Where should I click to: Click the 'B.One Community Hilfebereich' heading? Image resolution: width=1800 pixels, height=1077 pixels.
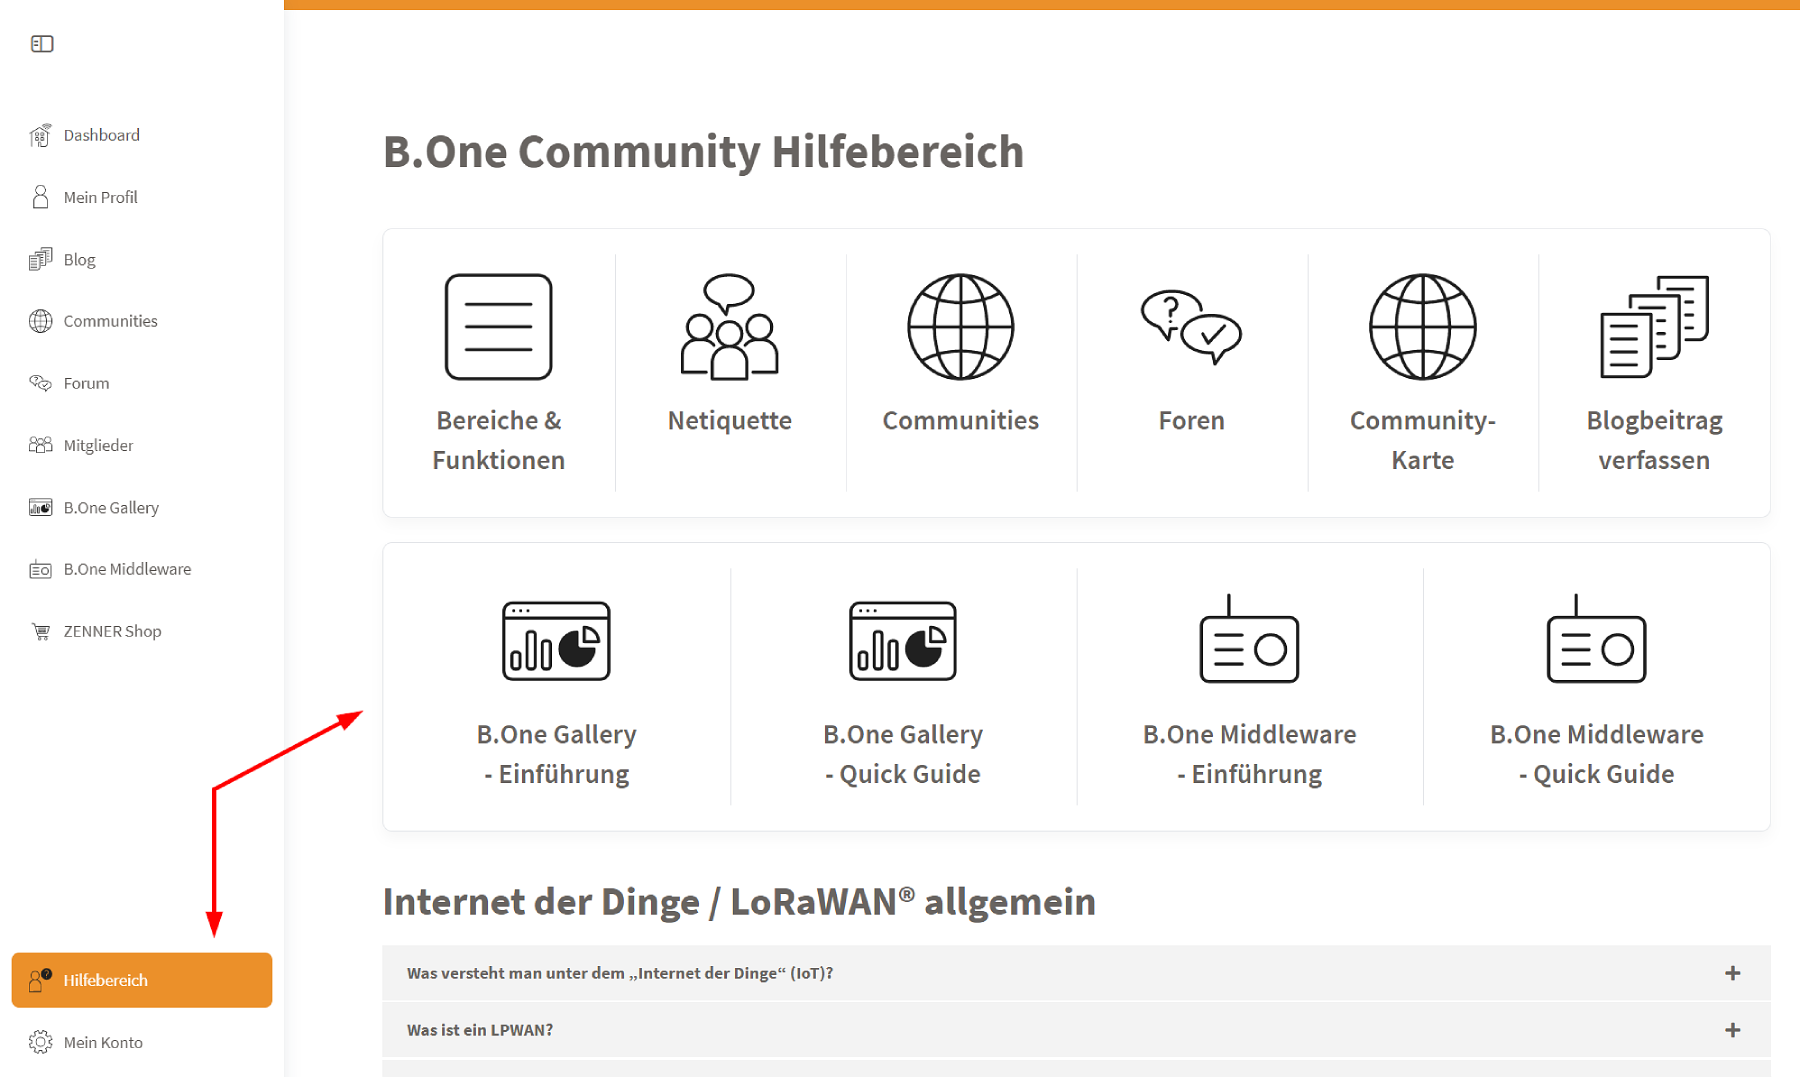pos(703,151)
